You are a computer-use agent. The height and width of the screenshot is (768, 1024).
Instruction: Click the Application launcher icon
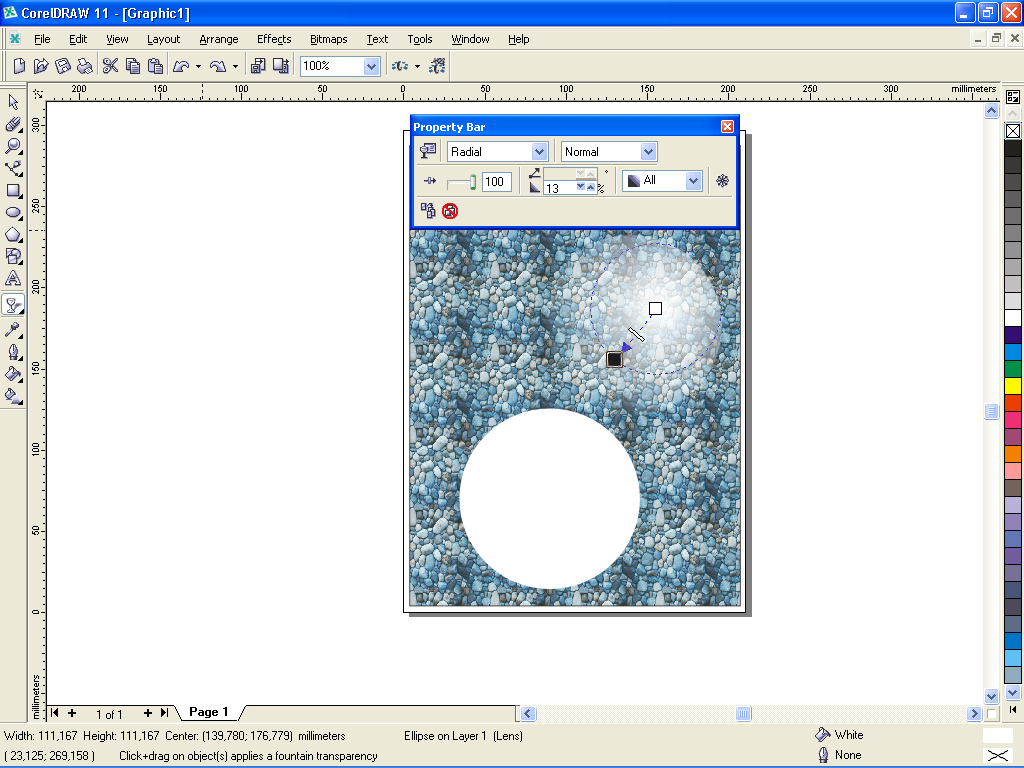click(400, 66)
